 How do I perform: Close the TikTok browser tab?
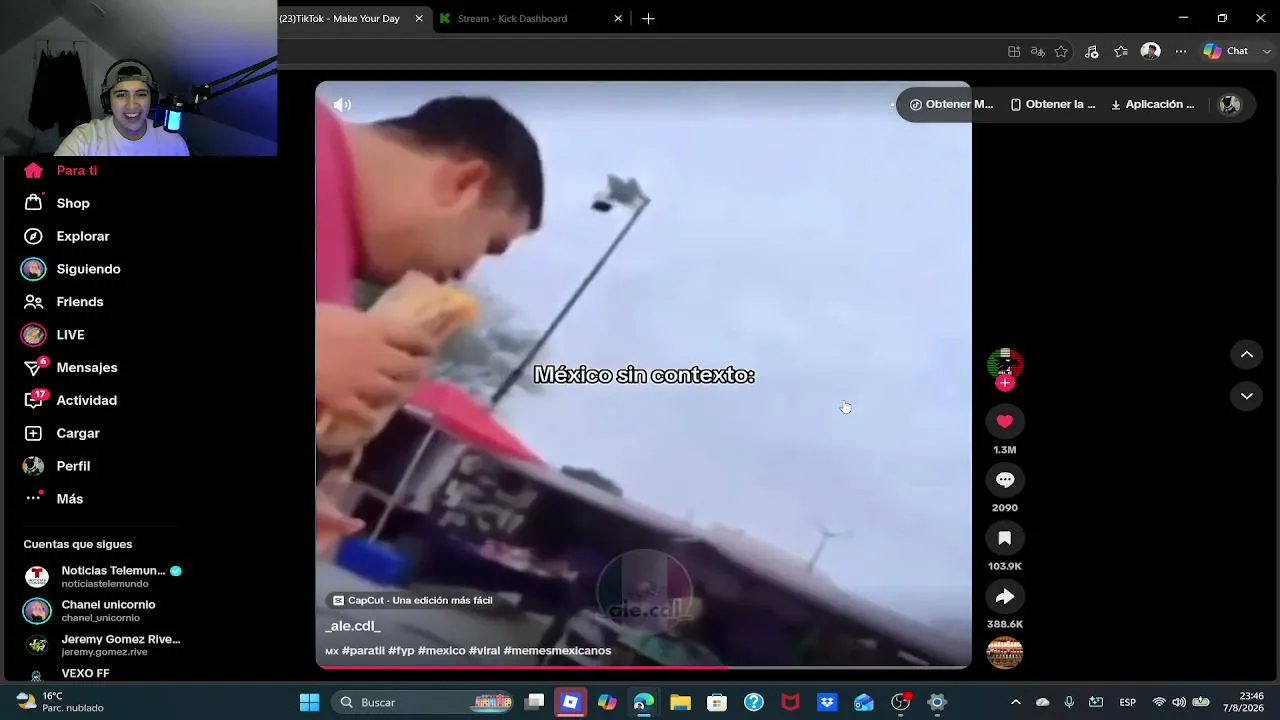419,18
